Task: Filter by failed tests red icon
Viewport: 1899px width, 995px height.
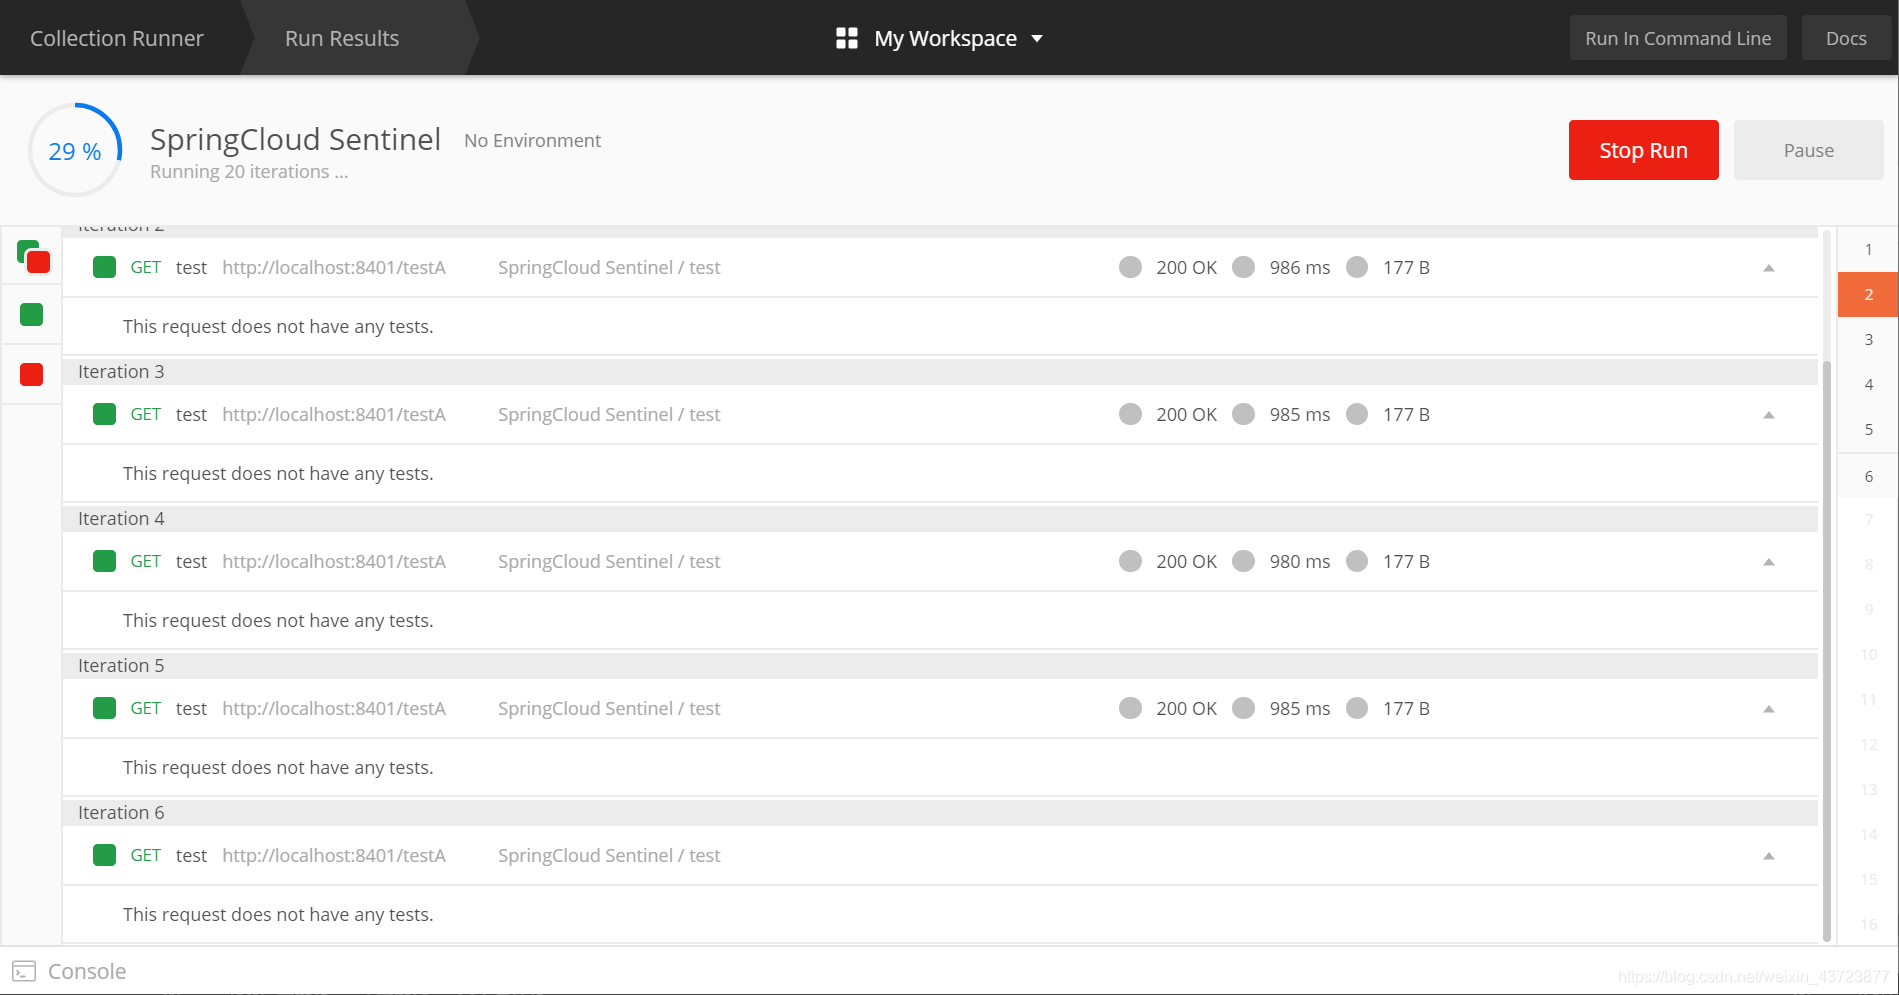Action: click(32, 375)
